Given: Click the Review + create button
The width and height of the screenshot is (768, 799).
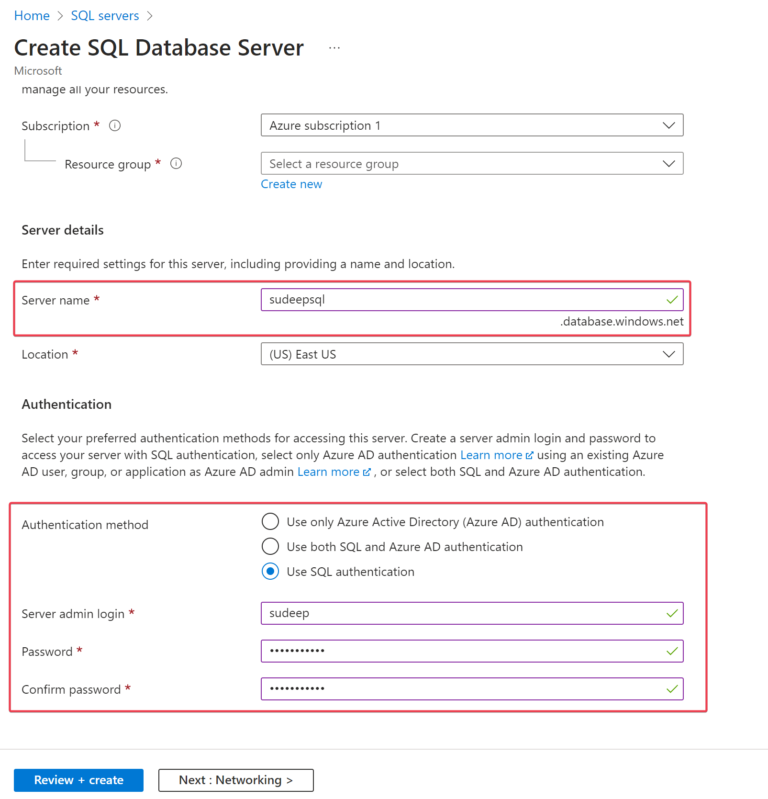Looking at the screenshot, I should click(x=79, y=780).
